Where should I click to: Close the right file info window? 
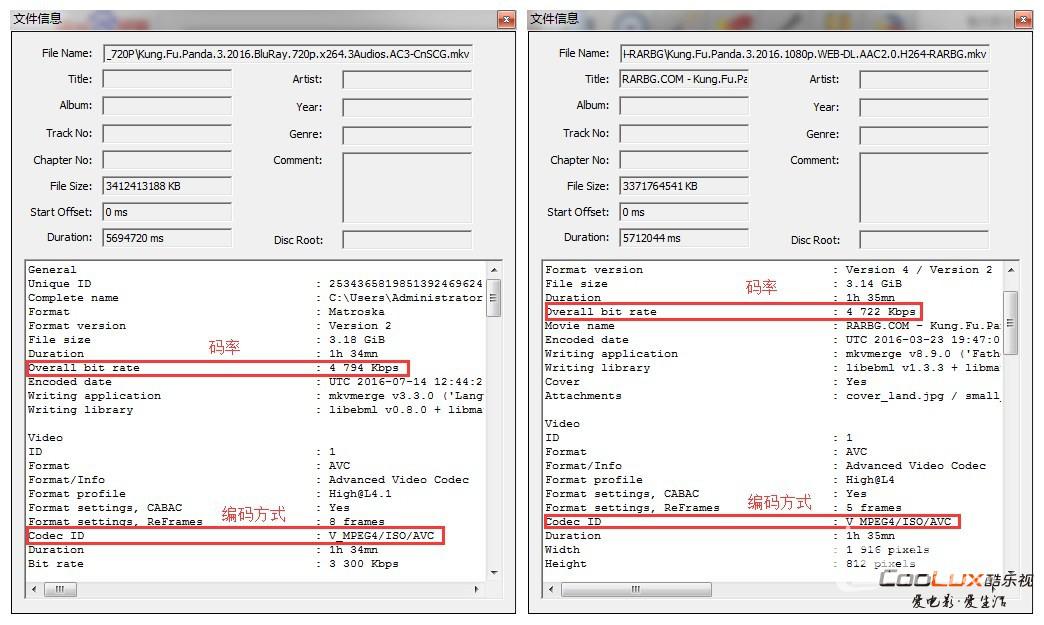[1023, 20]
